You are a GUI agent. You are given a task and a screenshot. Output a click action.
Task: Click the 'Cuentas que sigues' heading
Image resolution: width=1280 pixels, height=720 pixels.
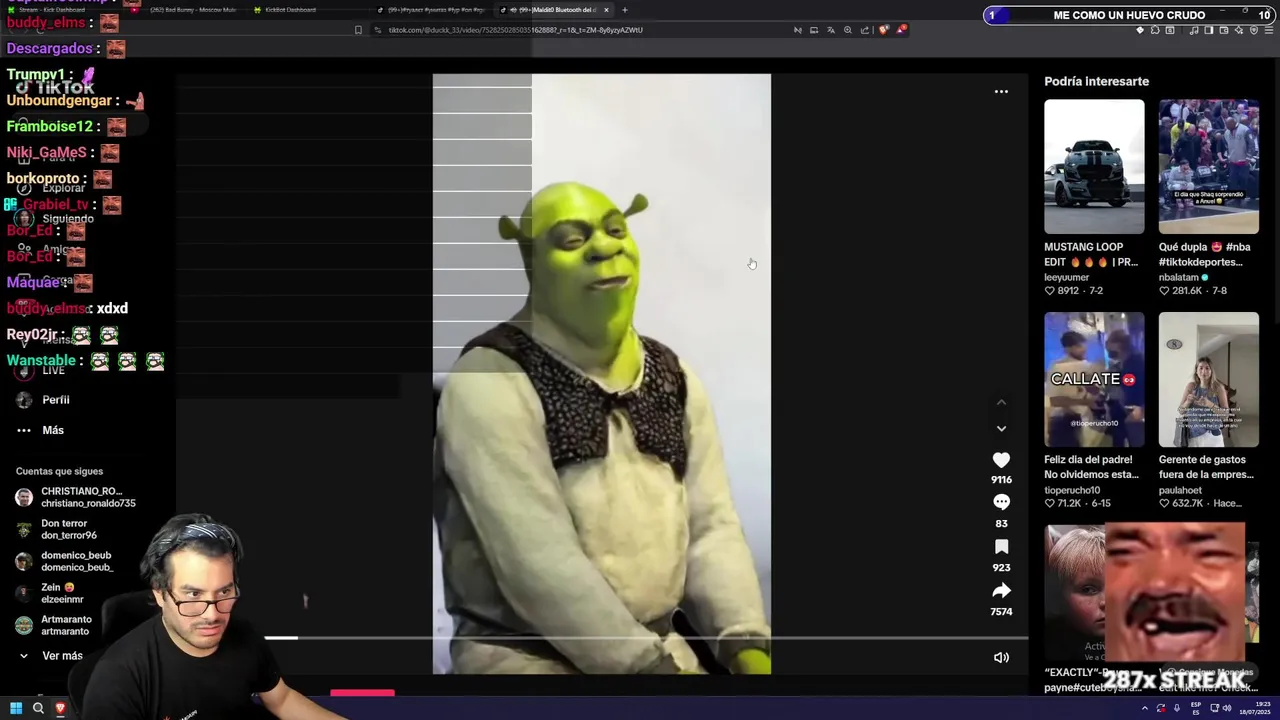pyautogui.click(x=59, y=471)
